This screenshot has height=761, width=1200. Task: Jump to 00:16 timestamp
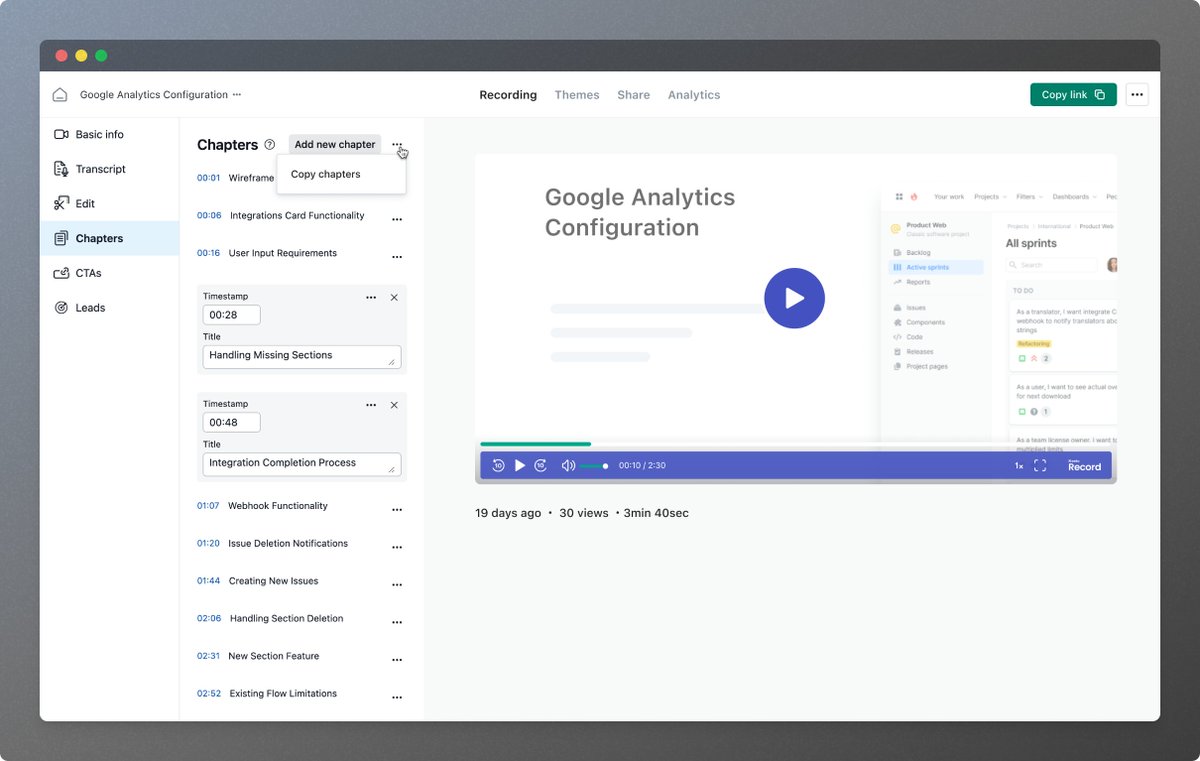pos(209,253)
